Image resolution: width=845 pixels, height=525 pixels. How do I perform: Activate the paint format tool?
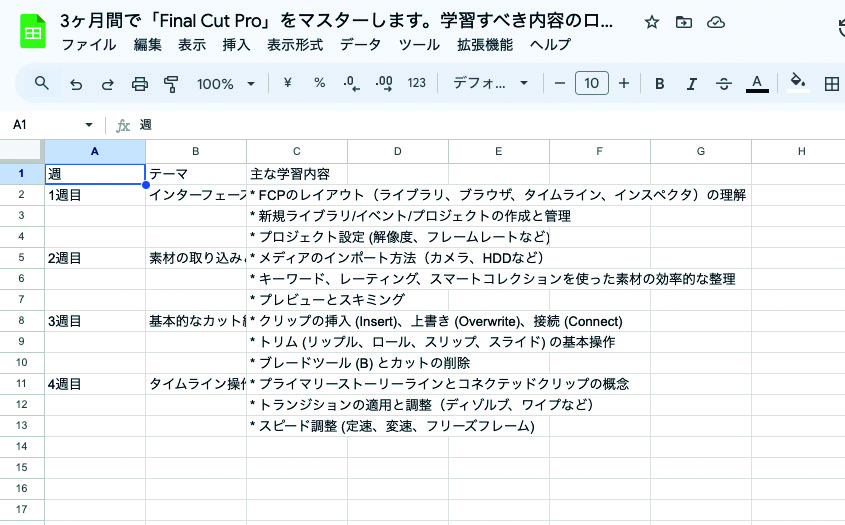(x=171, y=84)
